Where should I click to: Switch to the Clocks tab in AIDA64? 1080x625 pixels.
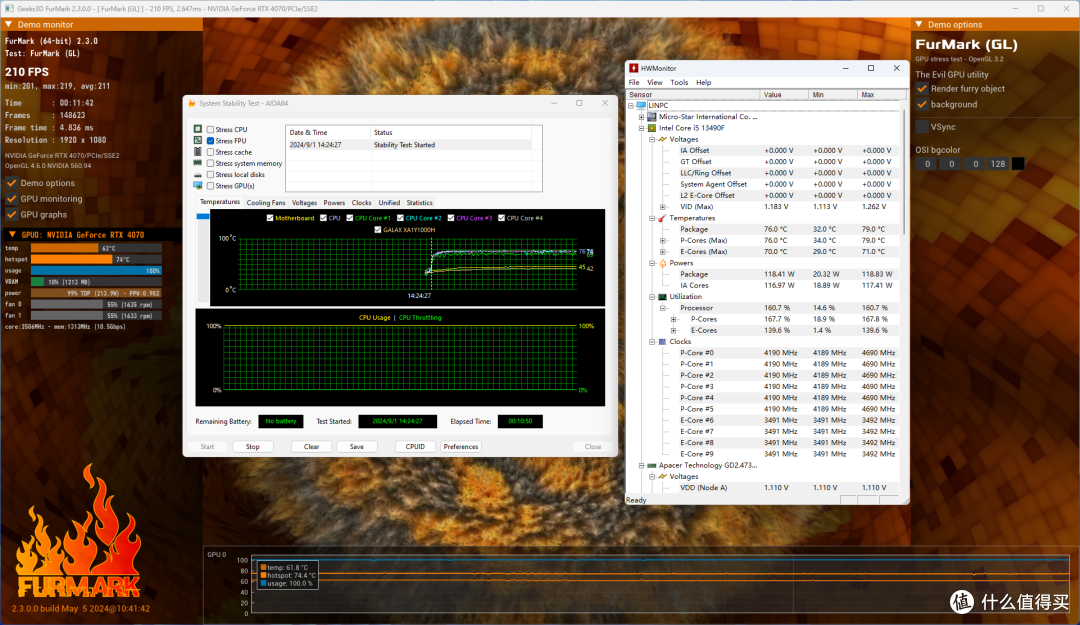(x=362, y=203)
